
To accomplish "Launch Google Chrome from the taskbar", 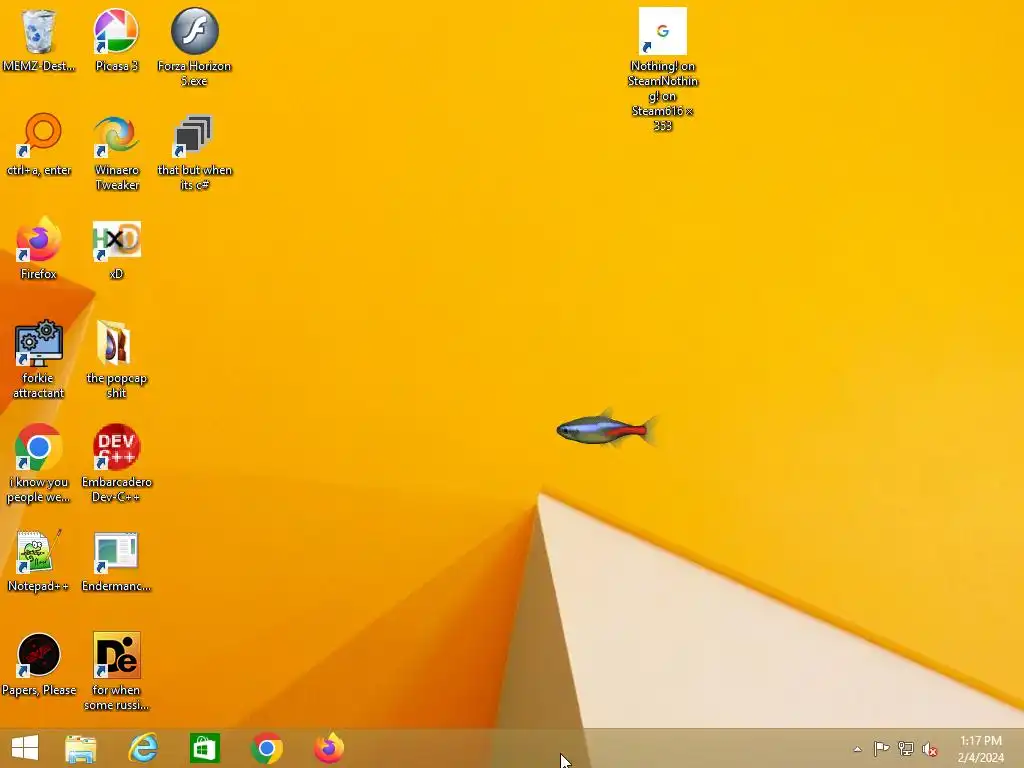I will pos(266,748).
